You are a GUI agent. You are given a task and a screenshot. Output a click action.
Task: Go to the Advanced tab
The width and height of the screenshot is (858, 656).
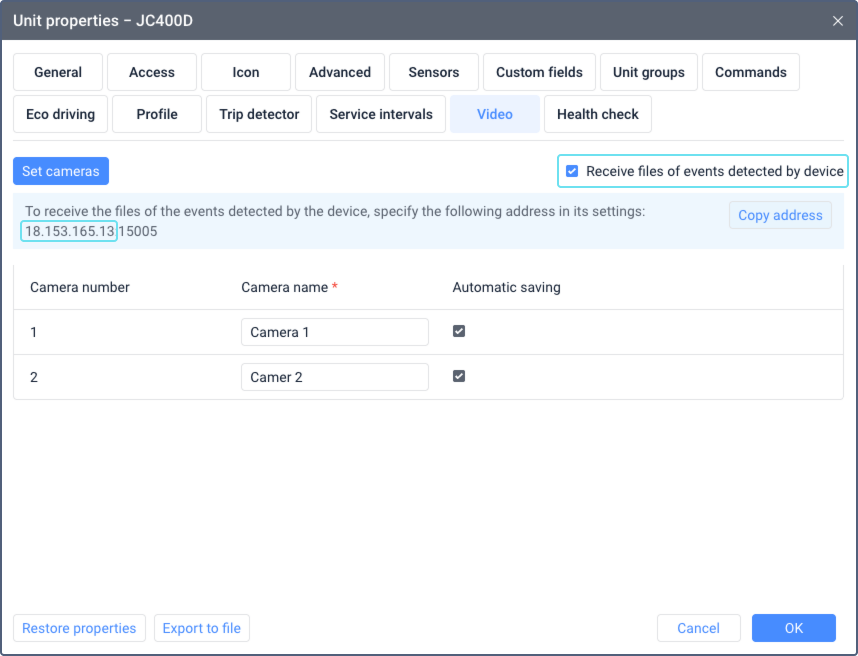point(340,72)
